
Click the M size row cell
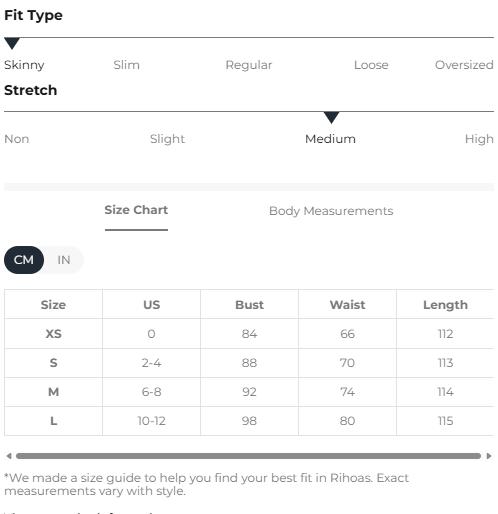53,392
